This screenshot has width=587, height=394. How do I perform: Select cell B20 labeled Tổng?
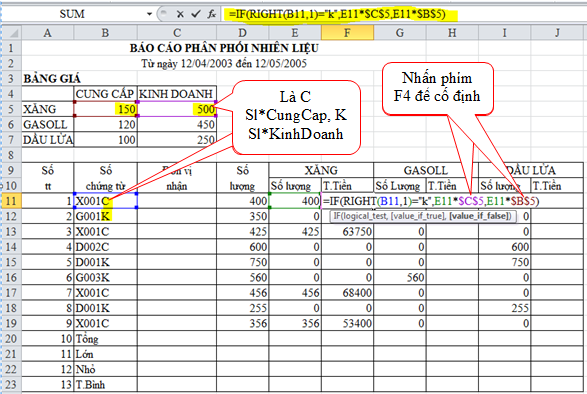click(x=106, y=339)
